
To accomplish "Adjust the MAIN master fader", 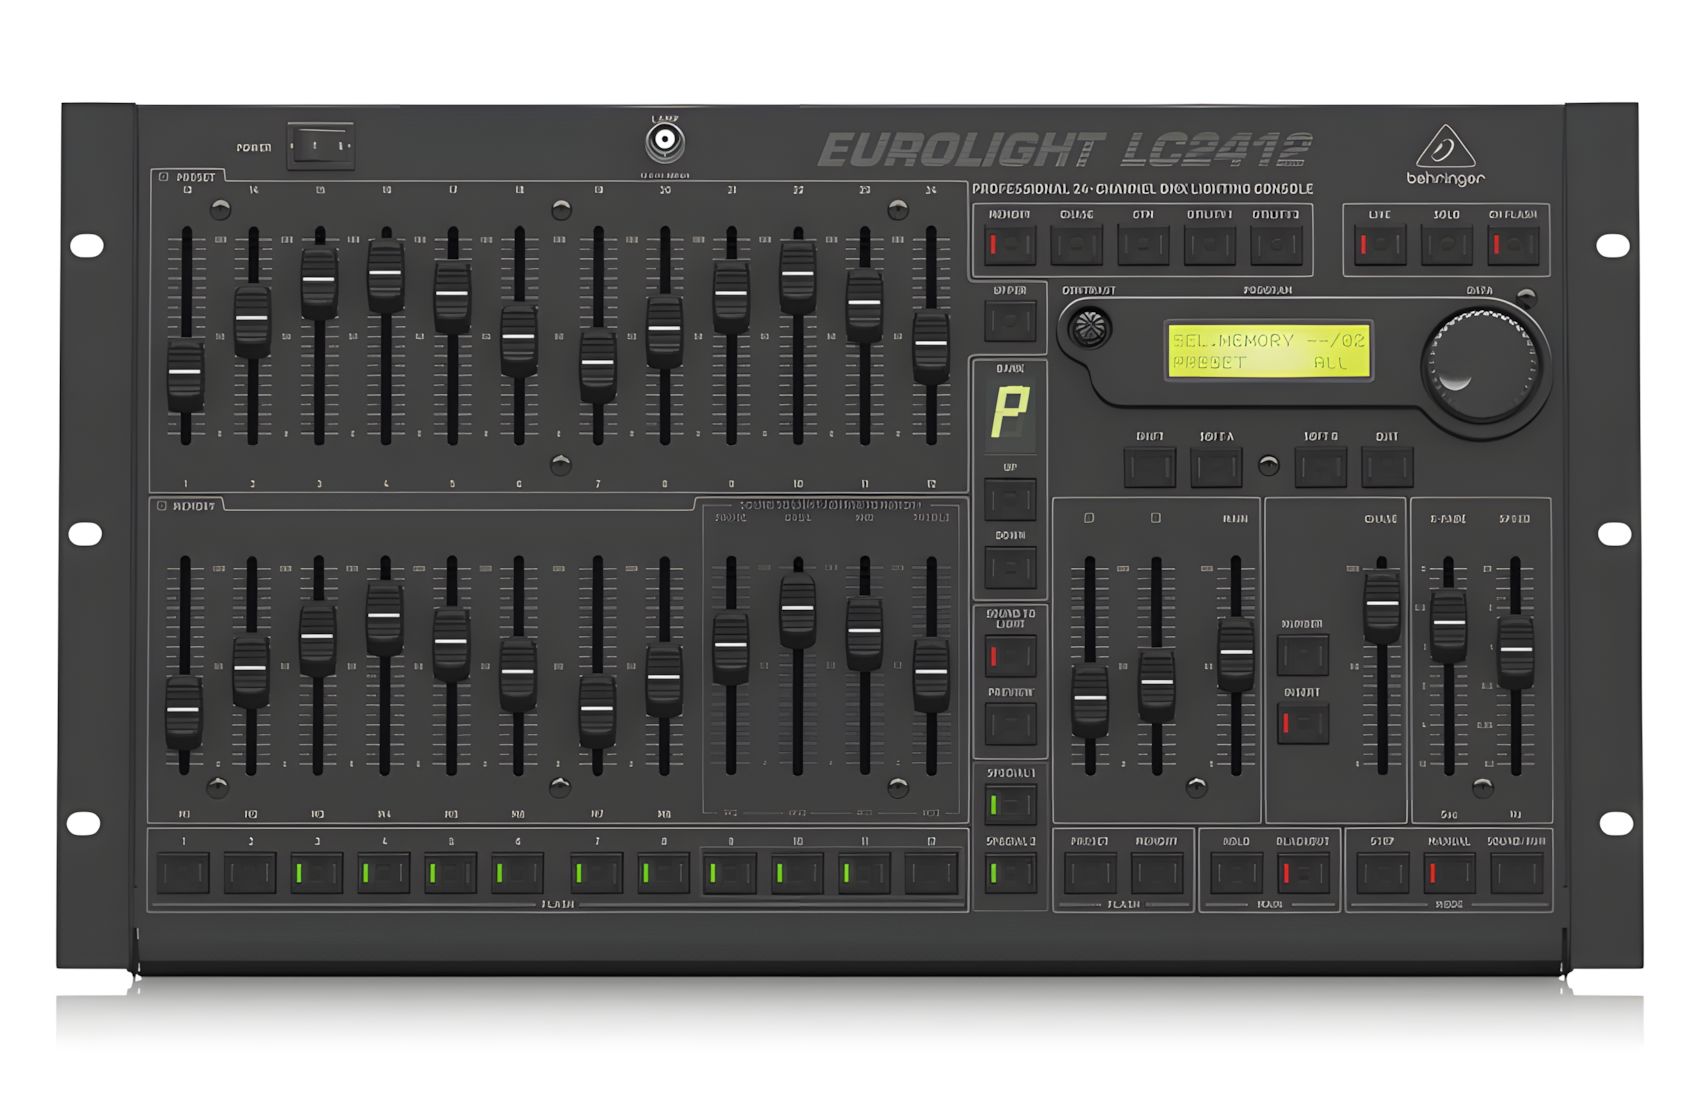I will pos(1236,655).
